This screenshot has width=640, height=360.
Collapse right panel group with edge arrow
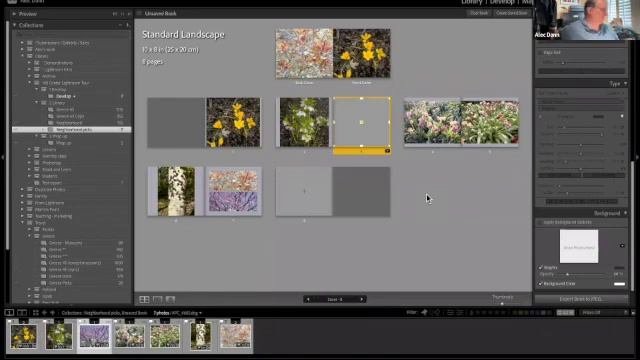click(637, 157)
